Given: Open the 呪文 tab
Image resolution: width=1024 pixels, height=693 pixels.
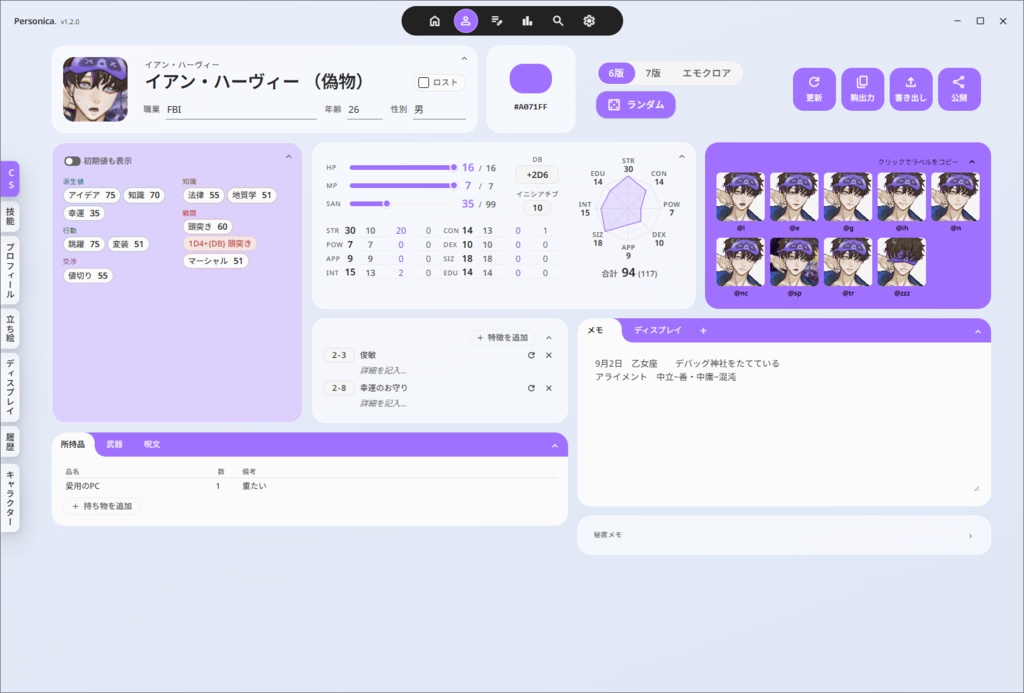Looking at the screenshot, I should [152, 444].
